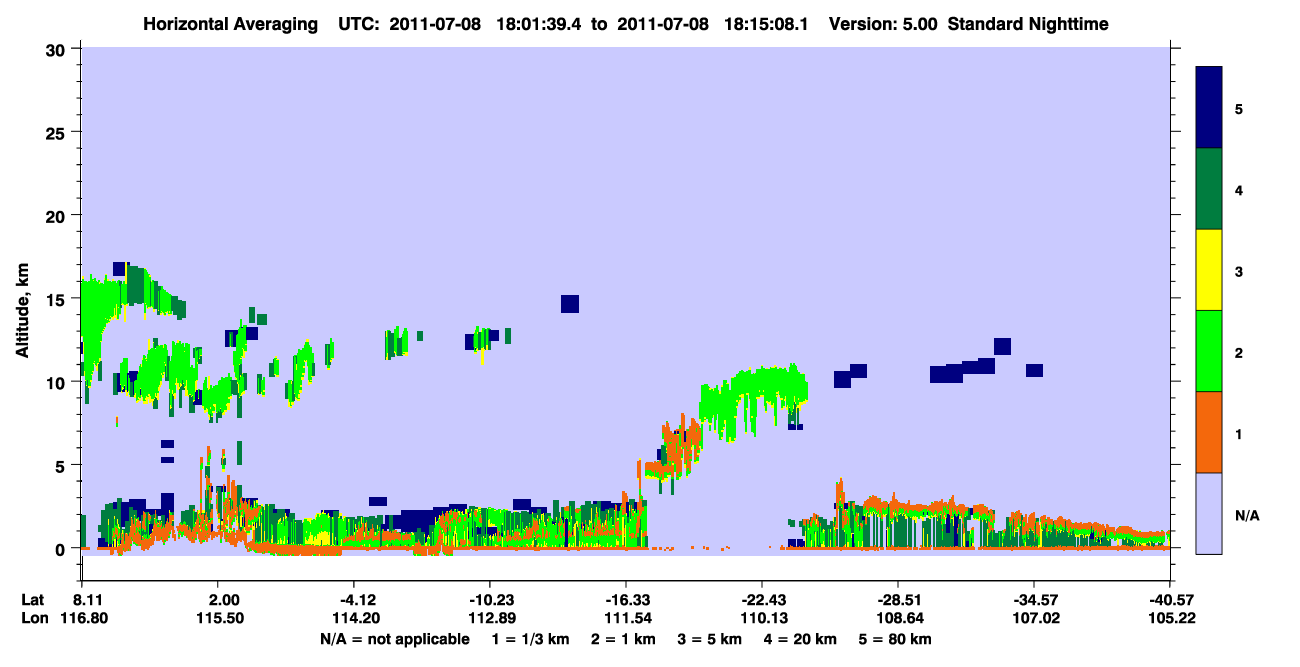Click the isolated blue block near 15 km altitude
Screen dimensions: 1300x667
pos(570,304)
